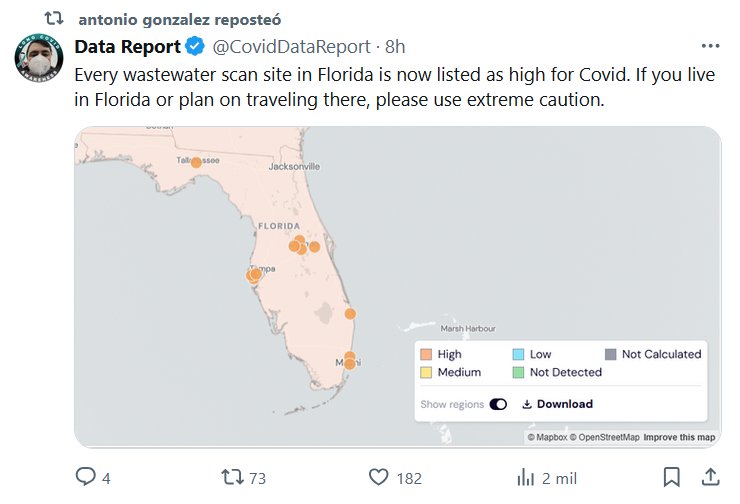Repost this tweet with the retweet icon

coord(233,477)
